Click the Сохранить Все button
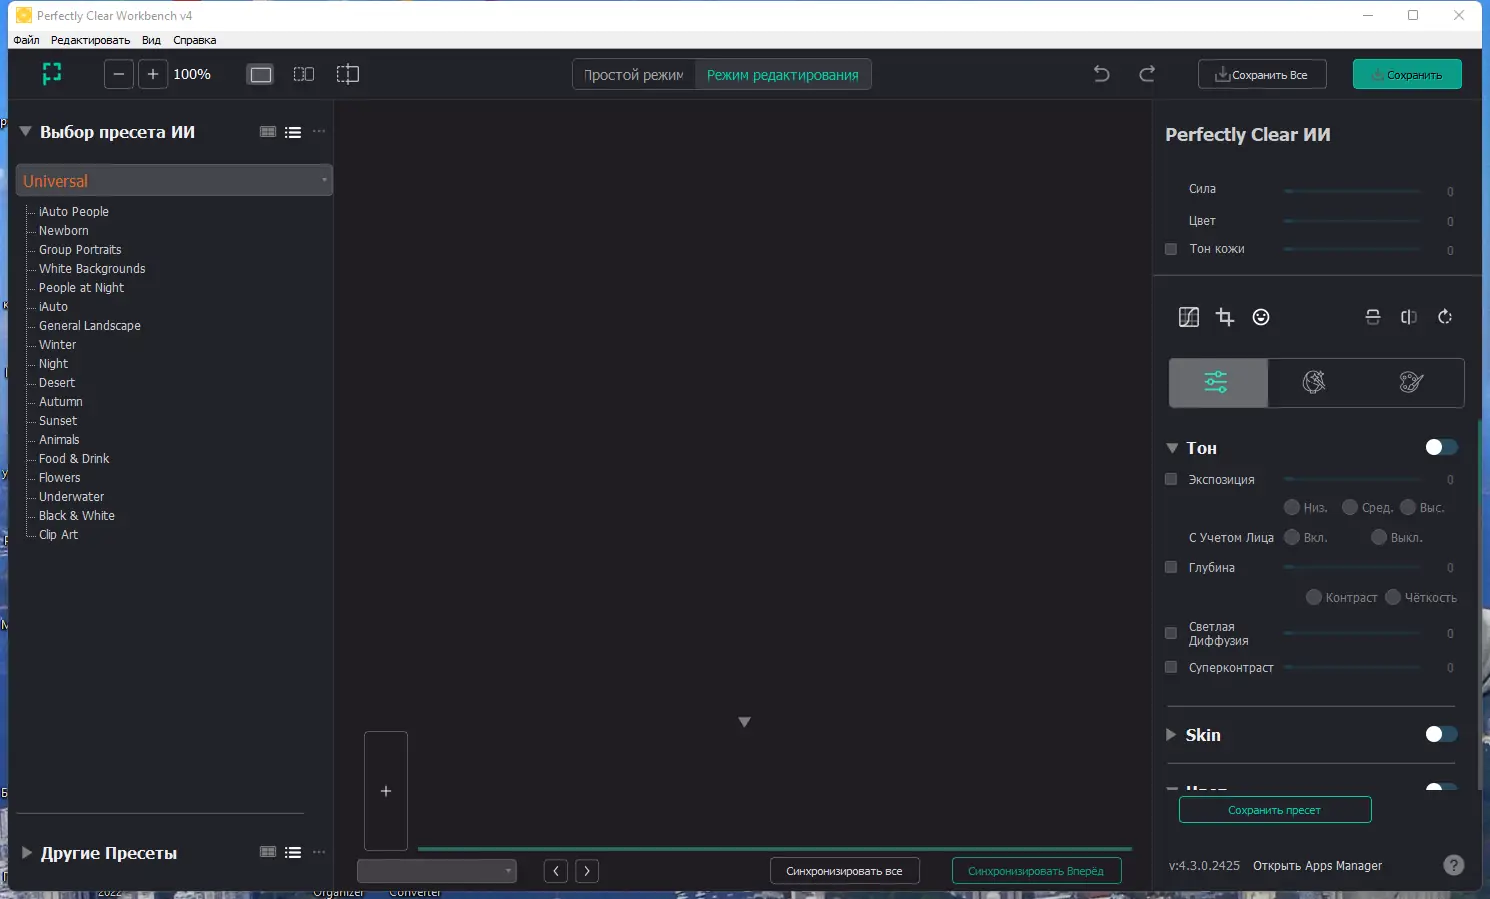The width and height of the screenshot is (1490, 899). tap(1262, 74)
